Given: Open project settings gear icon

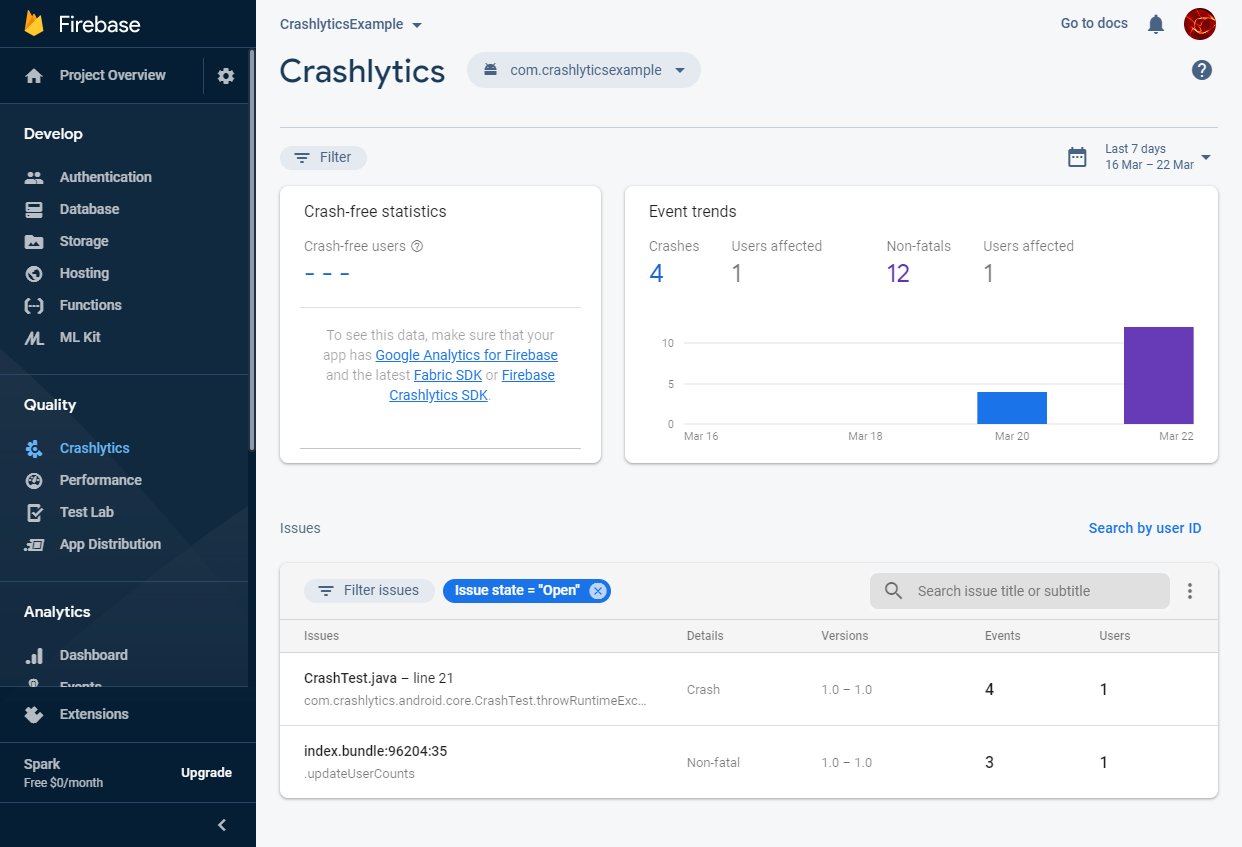Looking at the screenshot, I should tap(226, 76).
